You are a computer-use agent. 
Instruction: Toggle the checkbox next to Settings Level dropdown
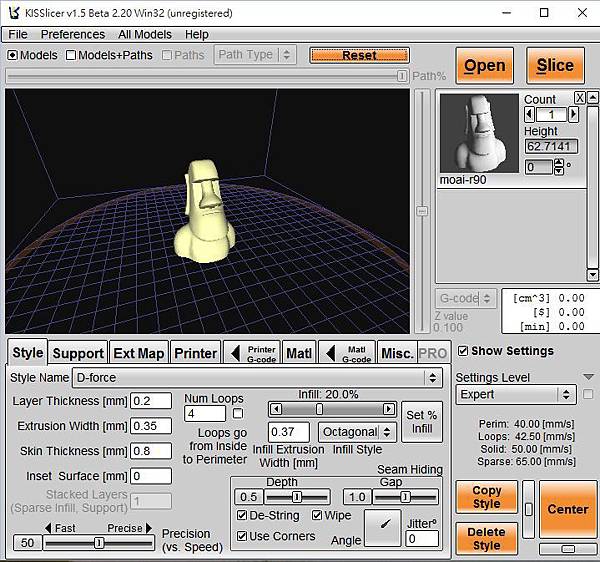coord(588,394)
